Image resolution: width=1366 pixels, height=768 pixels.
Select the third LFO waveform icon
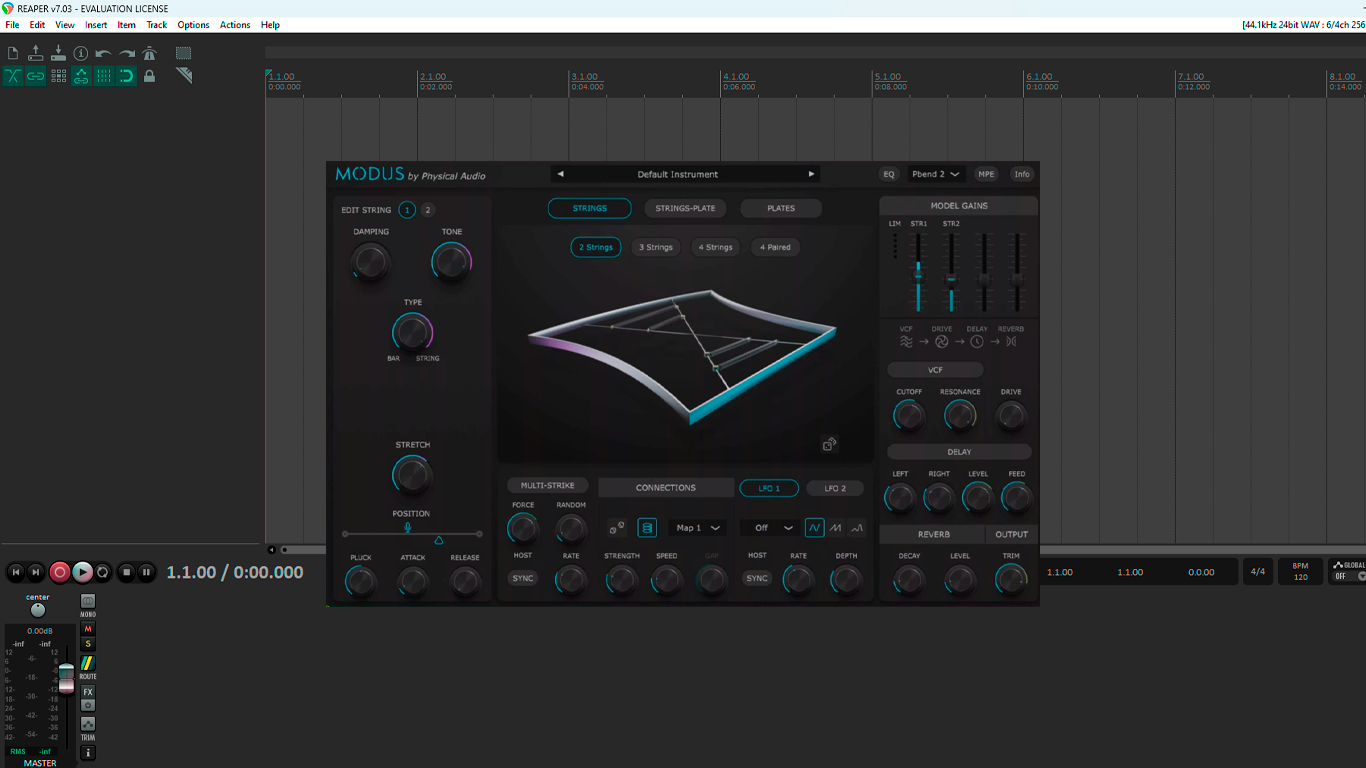click(857, 528)
